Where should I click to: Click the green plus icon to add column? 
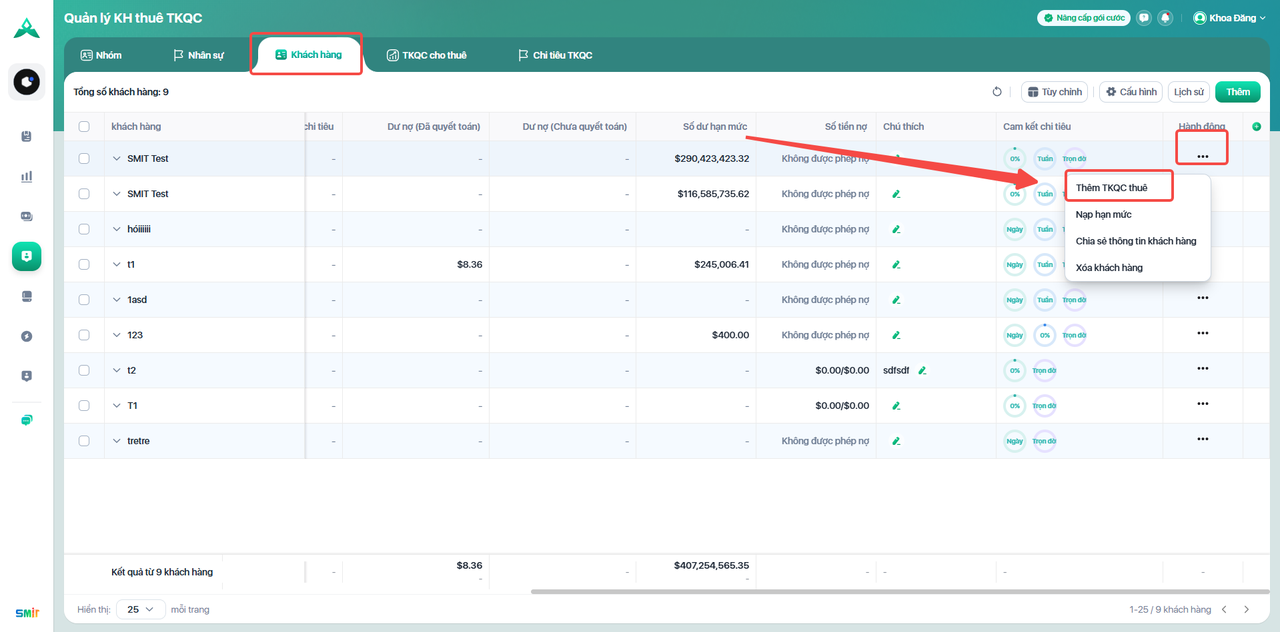[1257, 127]
